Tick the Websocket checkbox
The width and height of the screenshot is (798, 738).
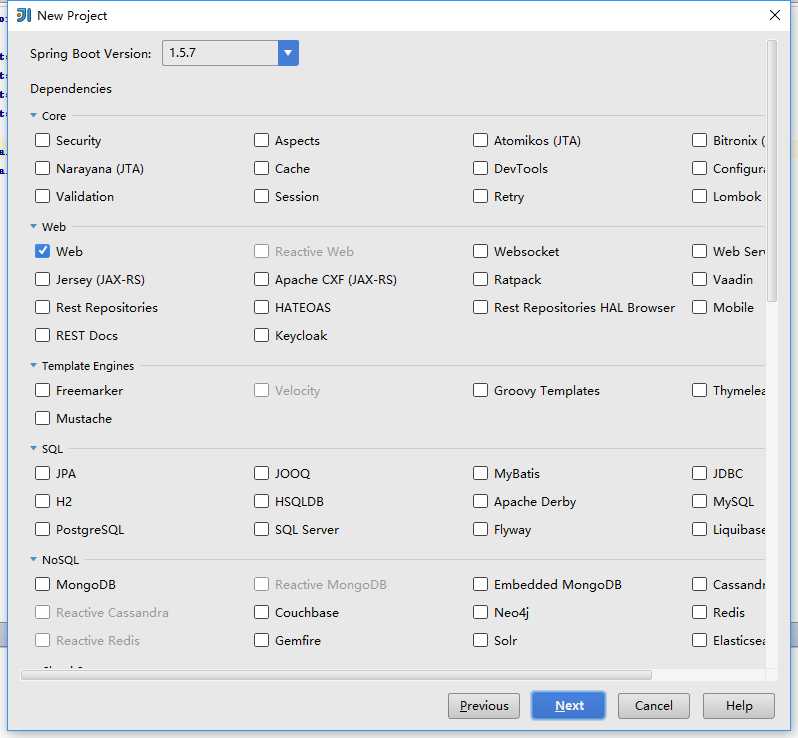point(480,251)
